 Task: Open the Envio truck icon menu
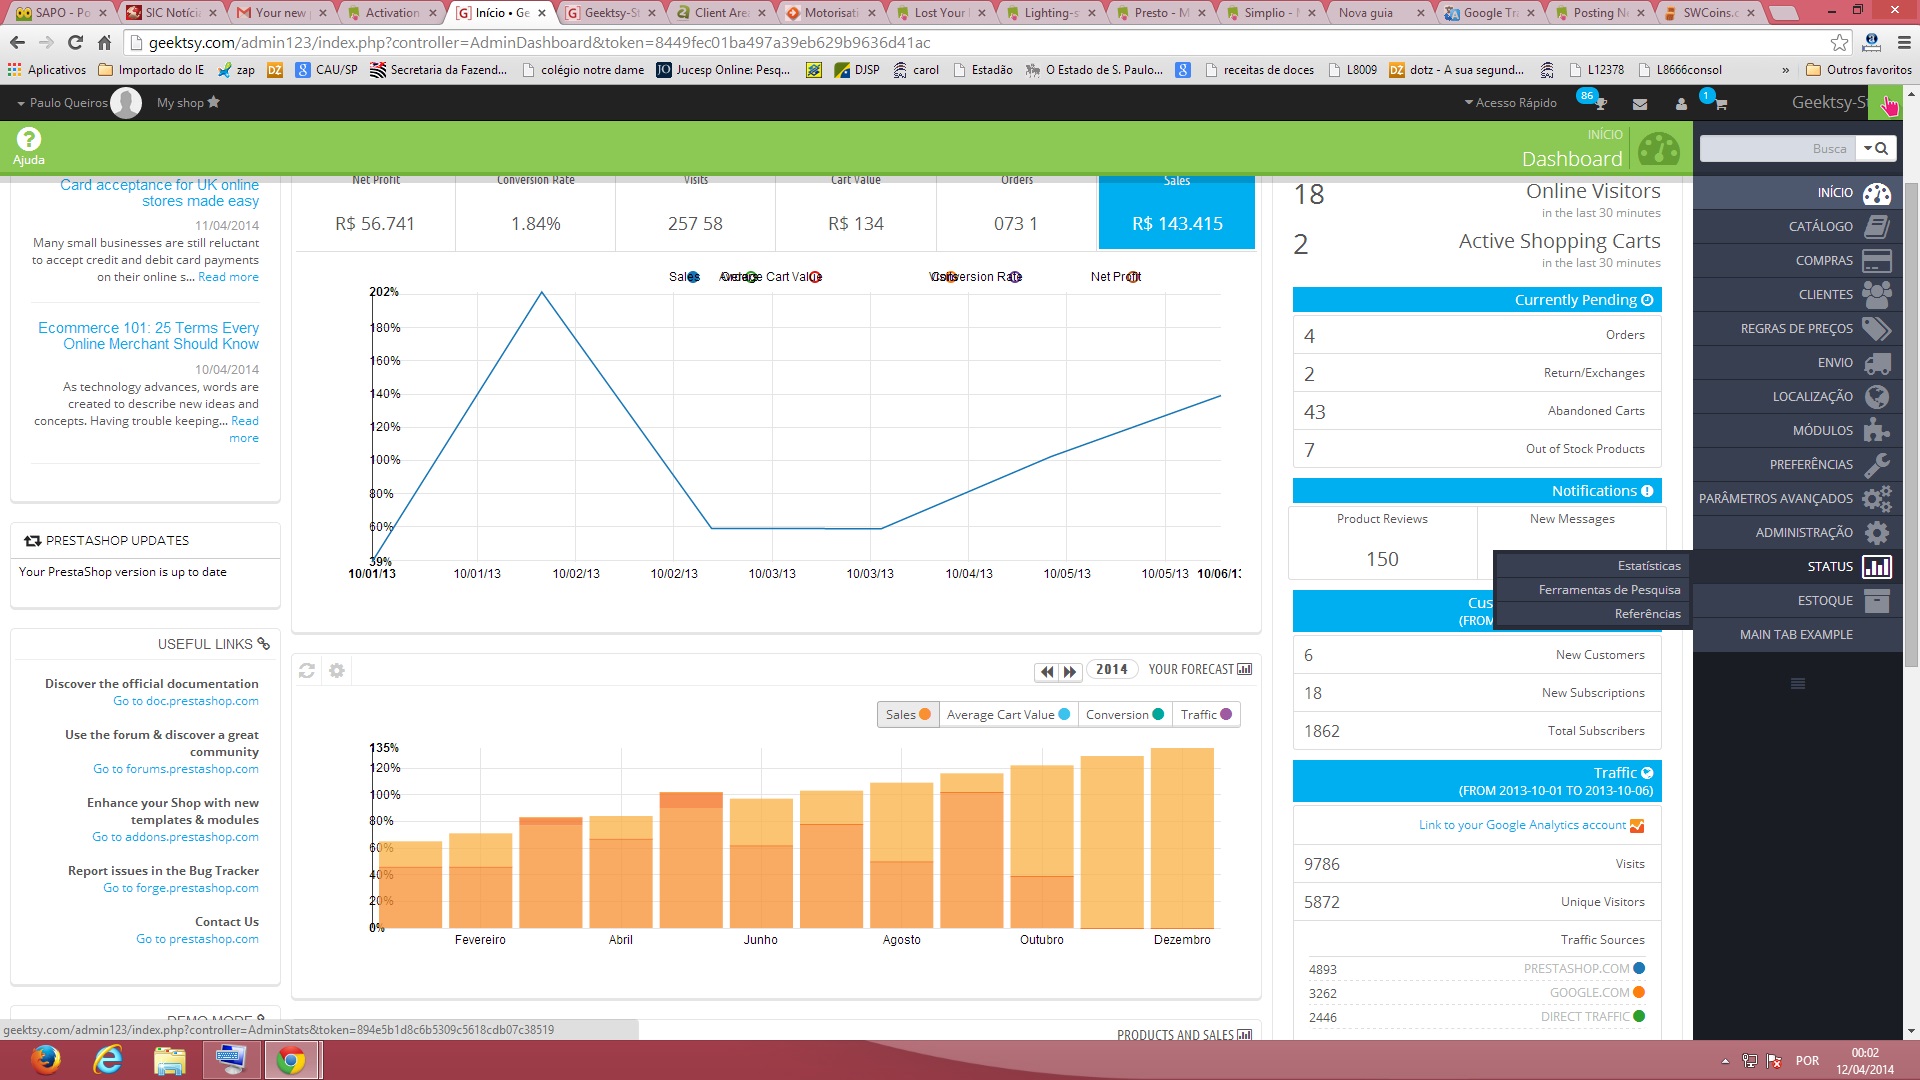coord(1877,363)
